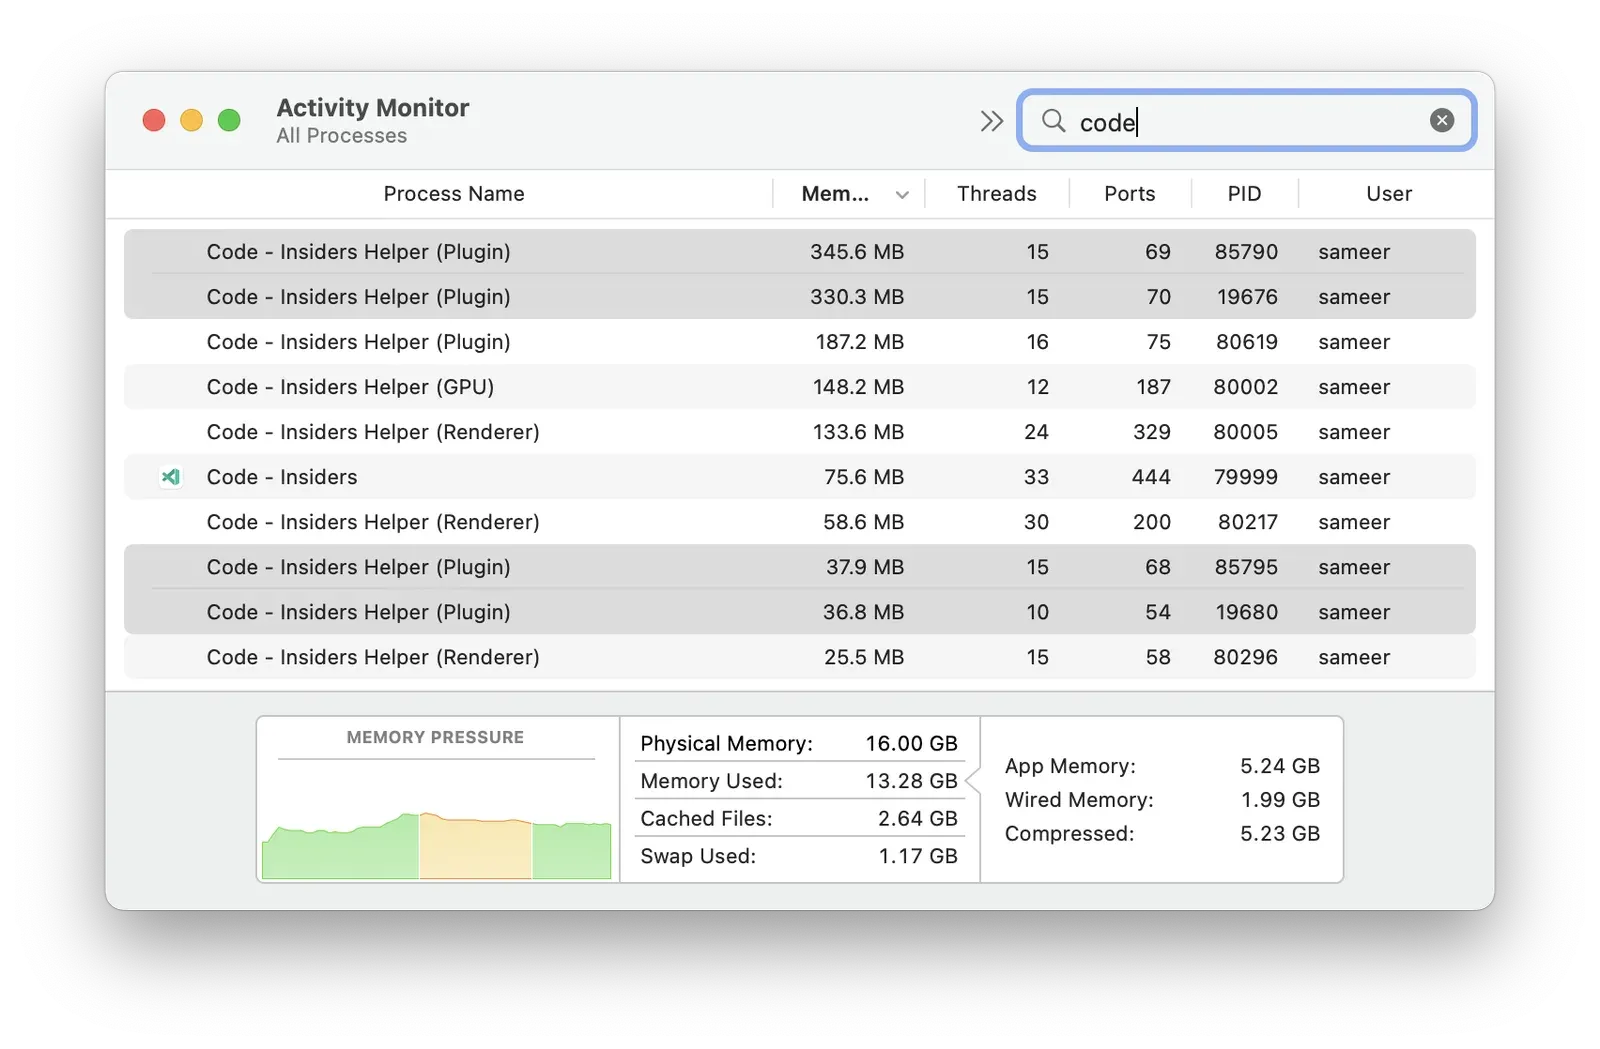This screenshot has height=1049, width=1600.
Task: Select the Renderer process with PID 80005
Action: 800,432
